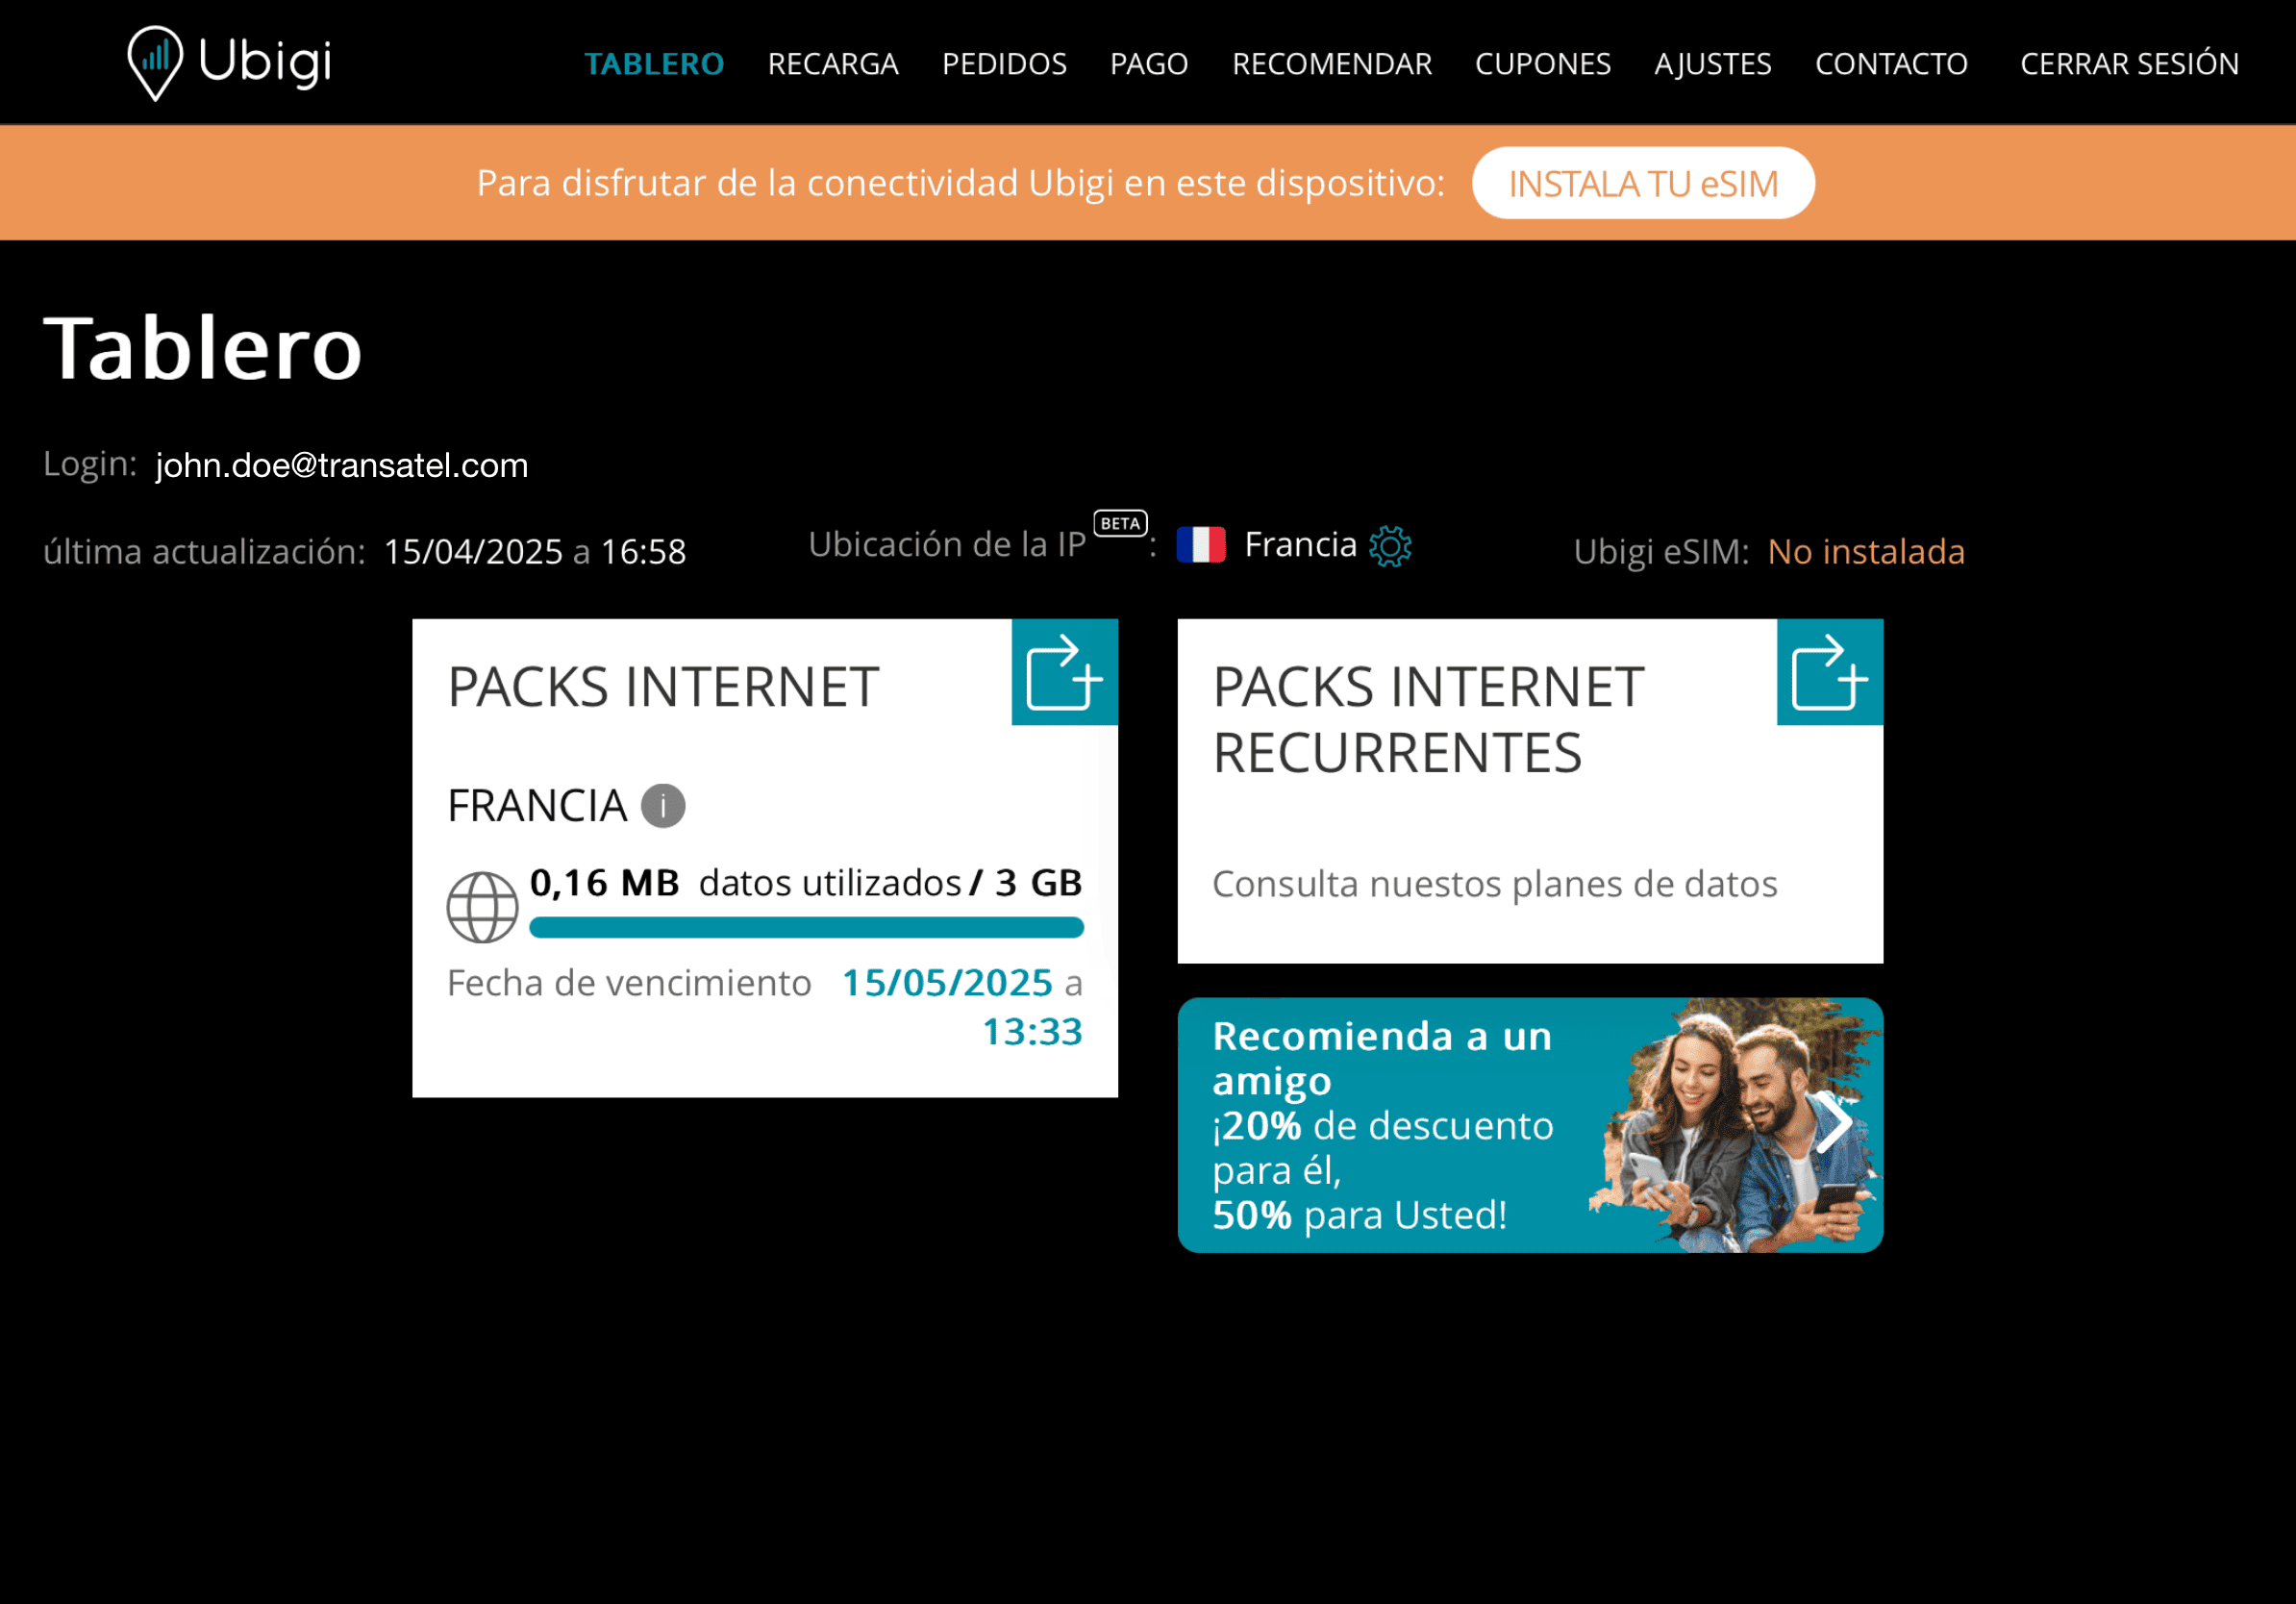2296x1604 pixels.
Task: Click the 'Francia' IP location label
Action: pyautogui.click(x=1300, y=545)
